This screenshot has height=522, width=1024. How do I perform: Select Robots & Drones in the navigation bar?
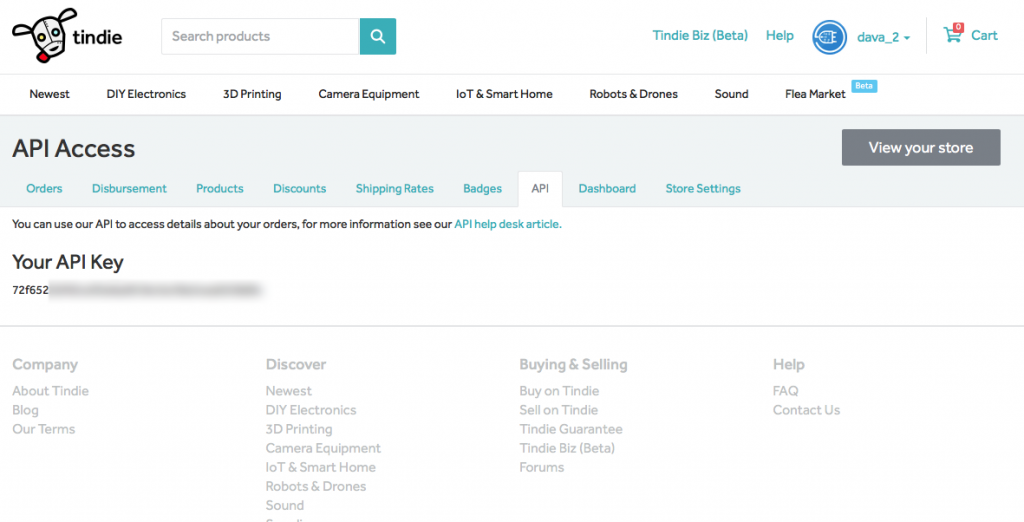(x=633, y=94)
